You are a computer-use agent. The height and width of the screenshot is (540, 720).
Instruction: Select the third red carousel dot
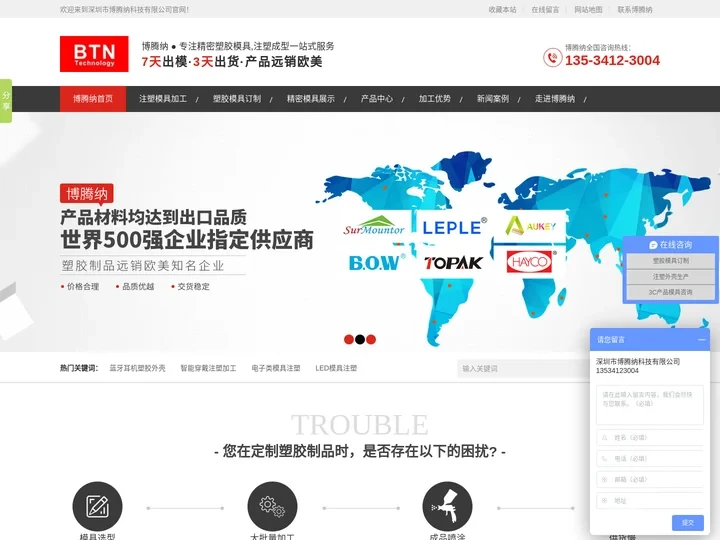point(371,339)
